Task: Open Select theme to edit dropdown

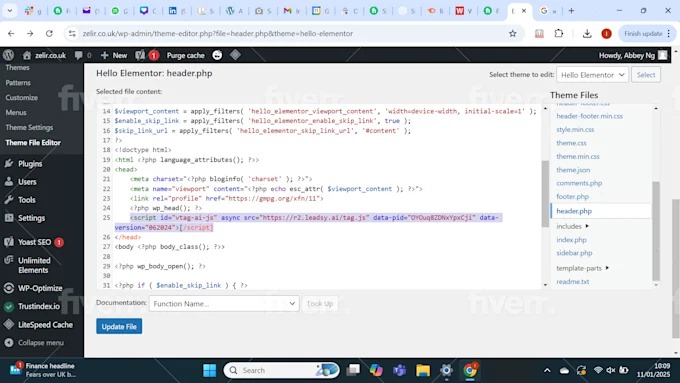Action: (592, 75)
